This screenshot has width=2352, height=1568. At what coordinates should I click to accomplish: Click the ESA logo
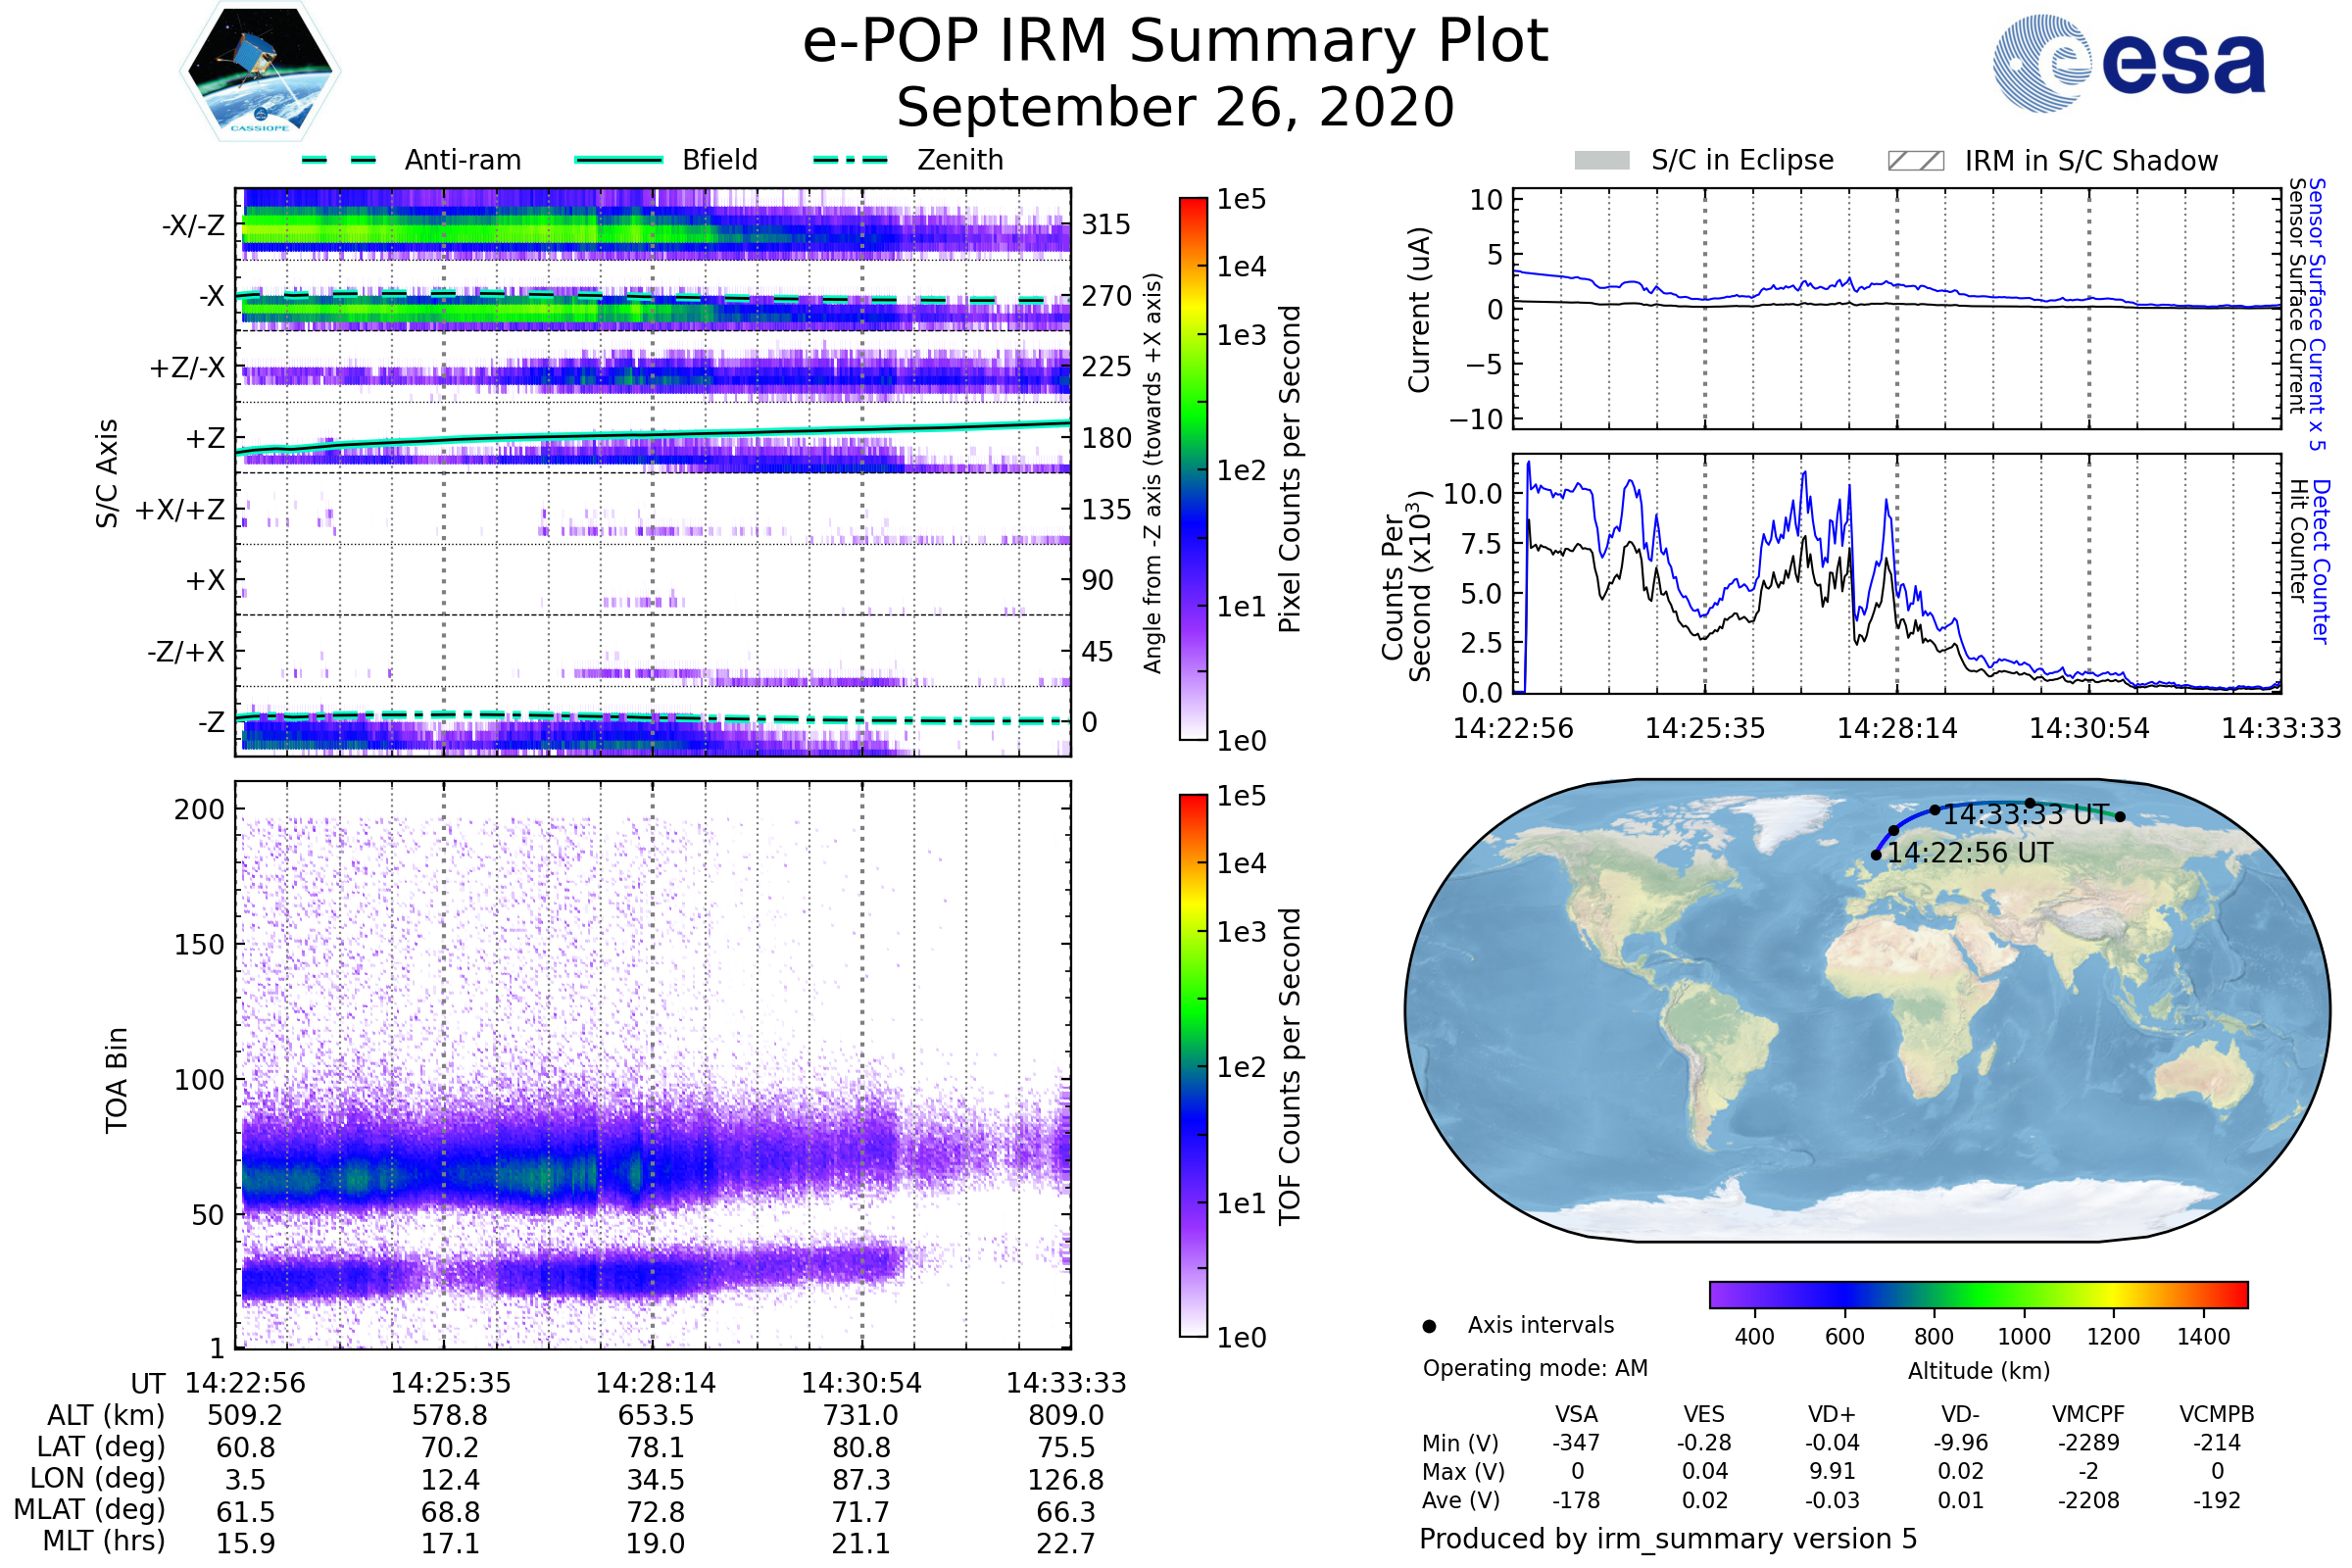pos(2130,62)
